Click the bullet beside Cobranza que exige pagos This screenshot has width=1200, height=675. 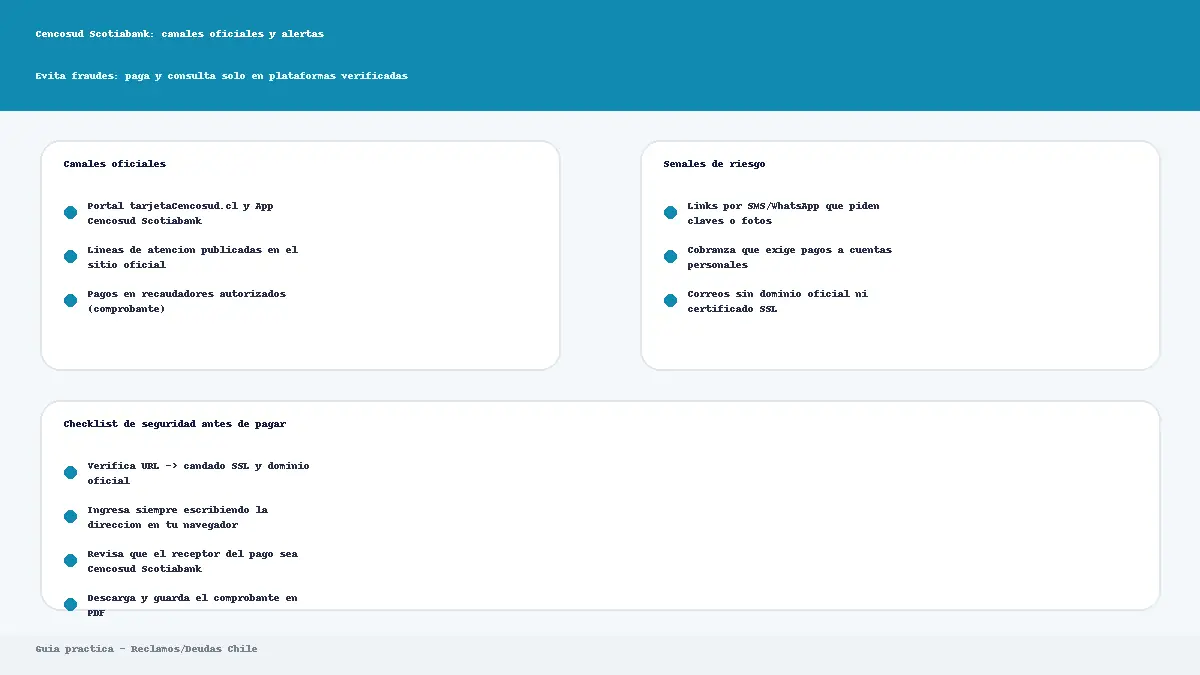click(x=670, y=257)
